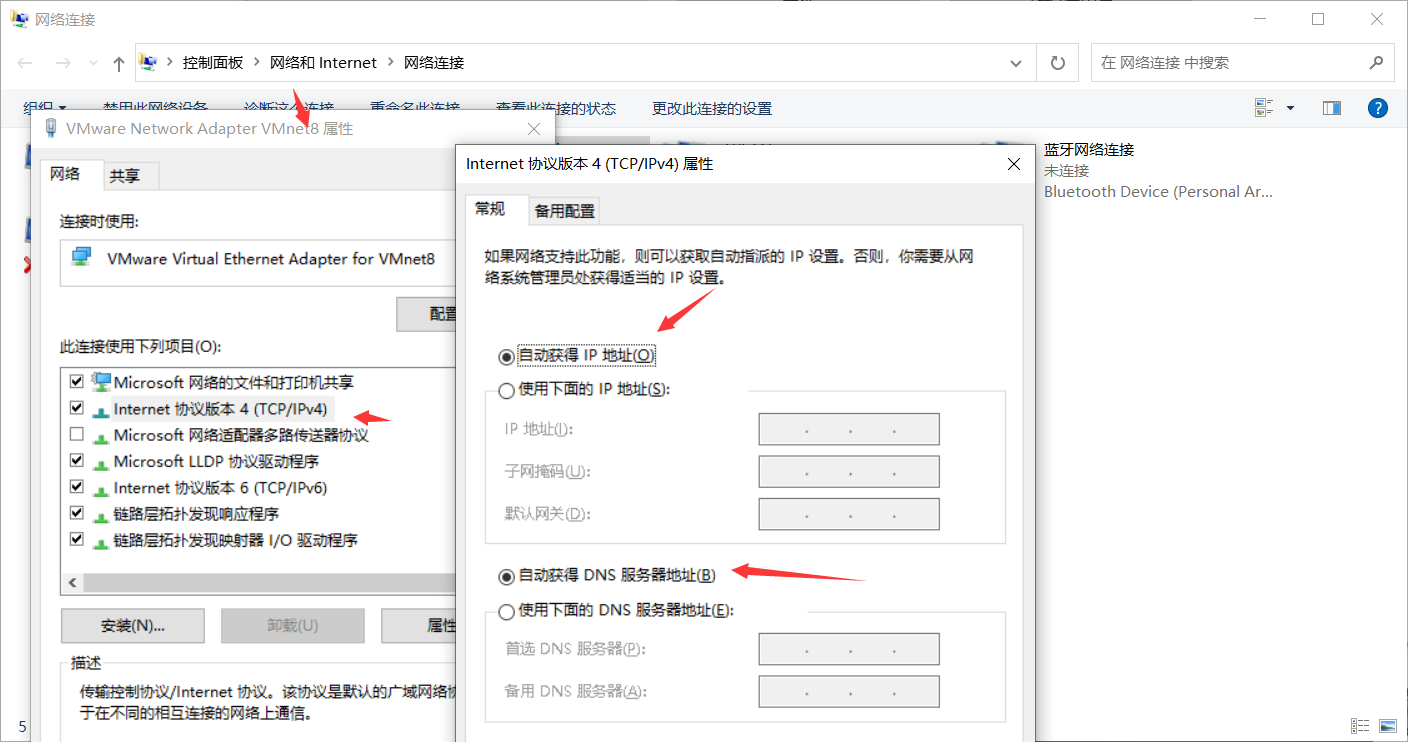Click 查看此连接的状态 toolbar command
The image size is (1408, 742).
[556, 108]
